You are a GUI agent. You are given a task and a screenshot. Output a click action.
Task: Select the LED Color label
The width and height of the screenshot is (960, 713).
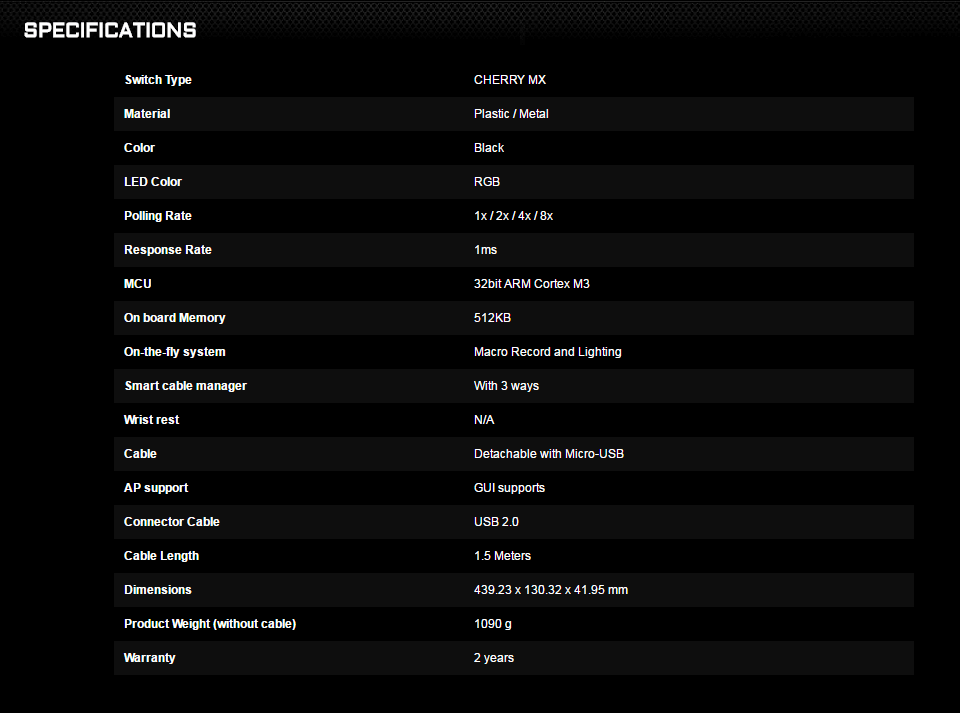[153, 182]
